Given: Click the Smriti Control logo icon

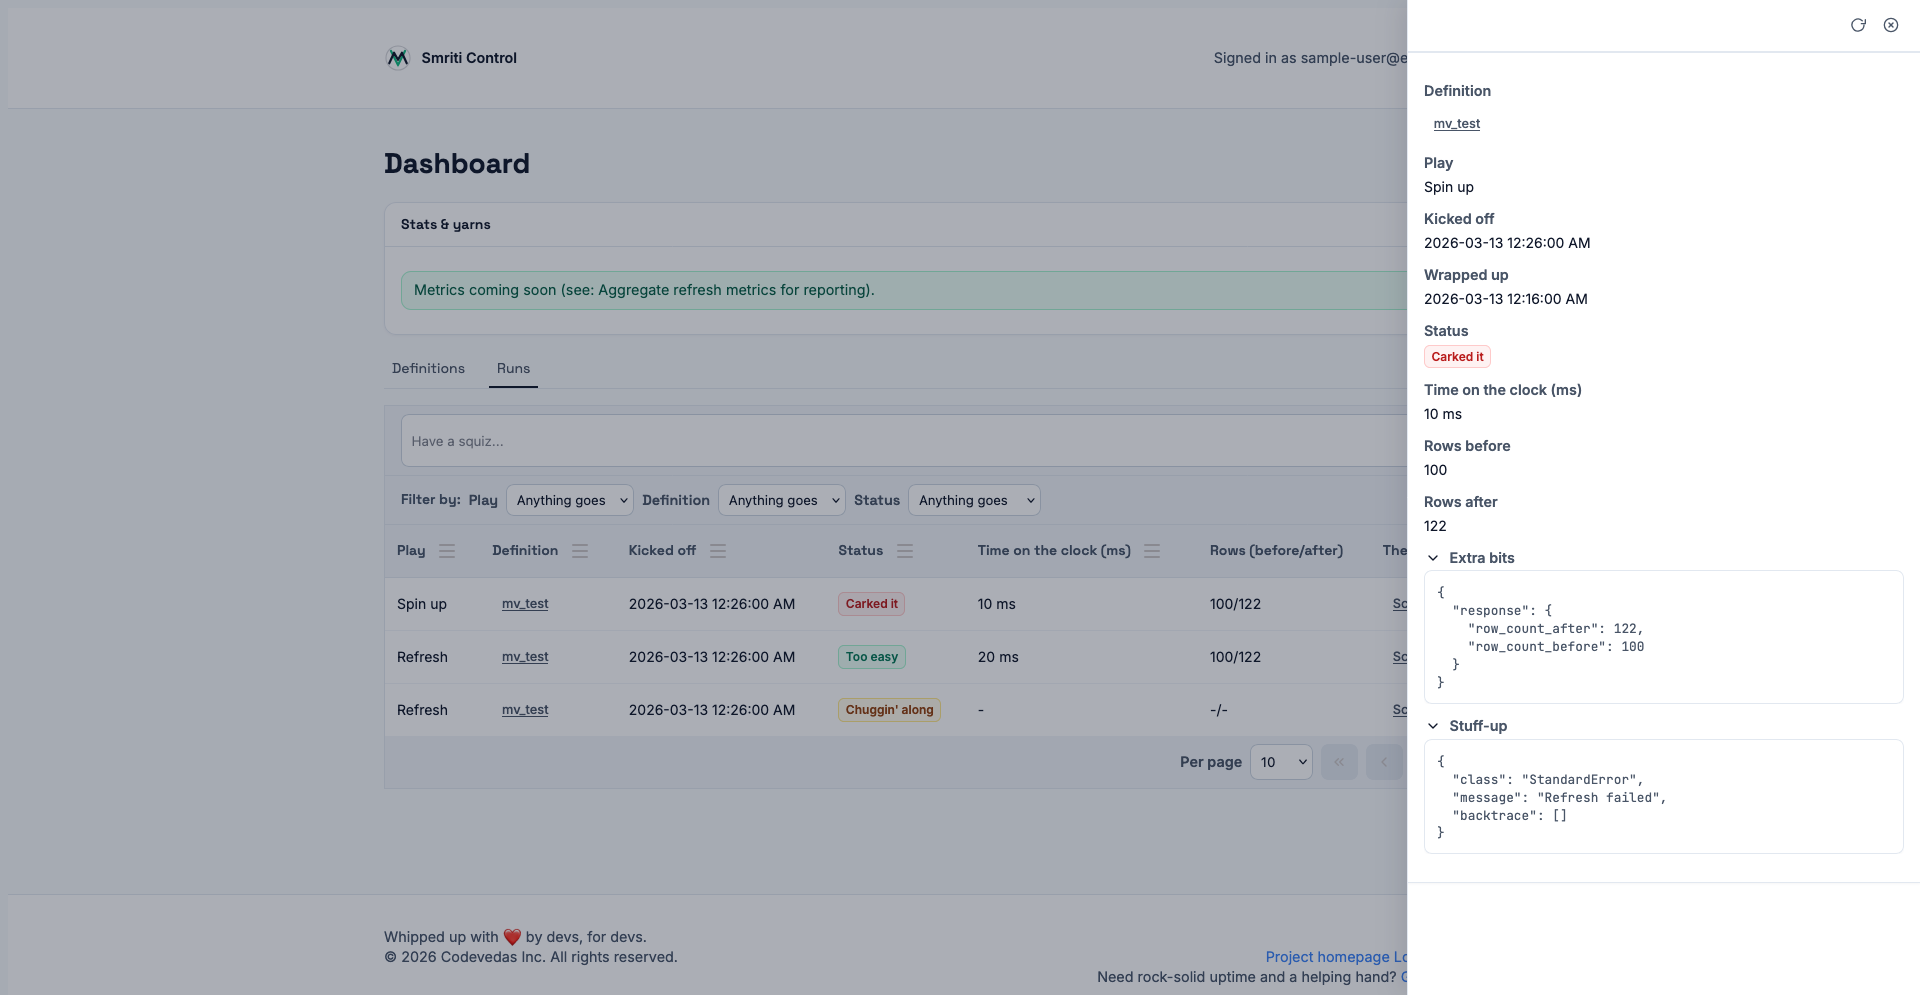Looking at the screenshot, I should [x=398, y=58].
